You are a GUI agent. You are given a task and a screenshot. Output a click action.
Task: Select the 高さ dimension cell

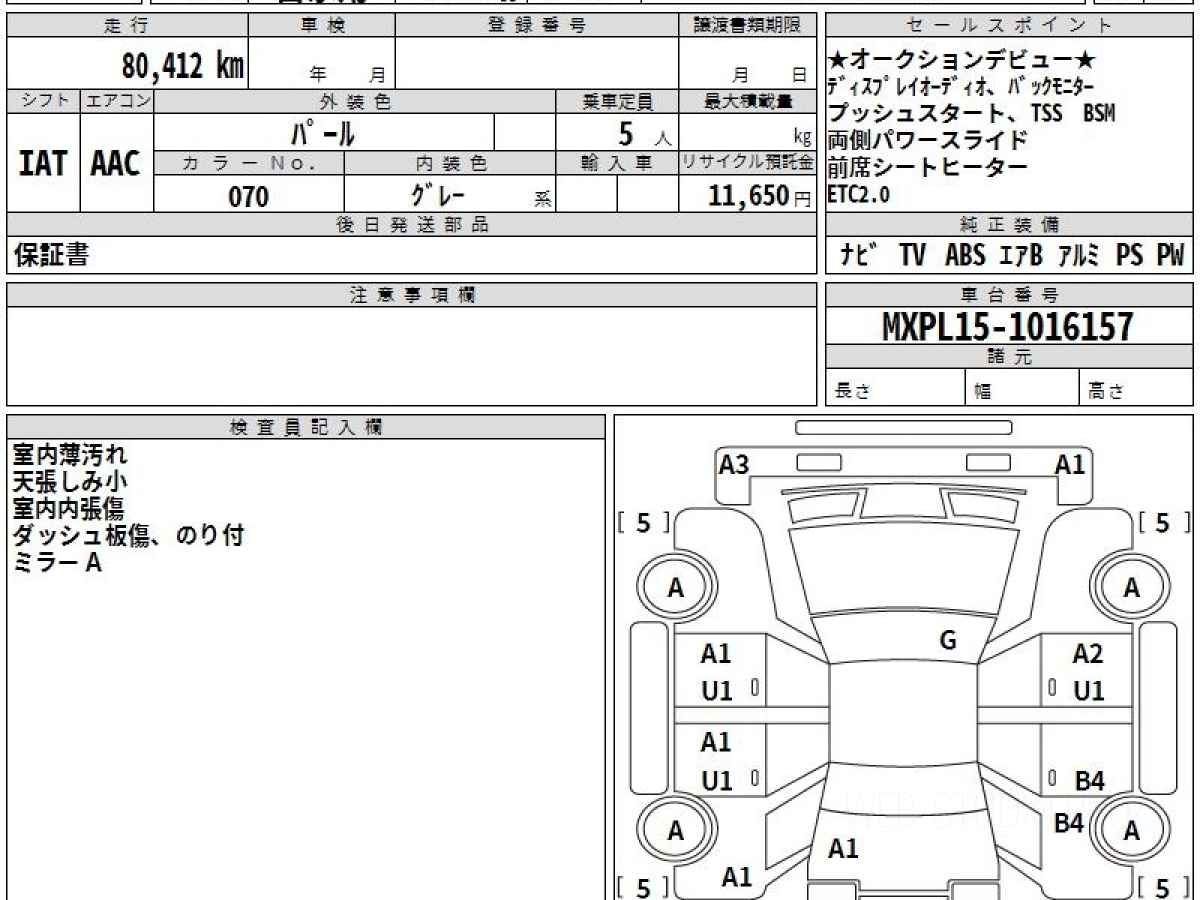[1137, 389]
